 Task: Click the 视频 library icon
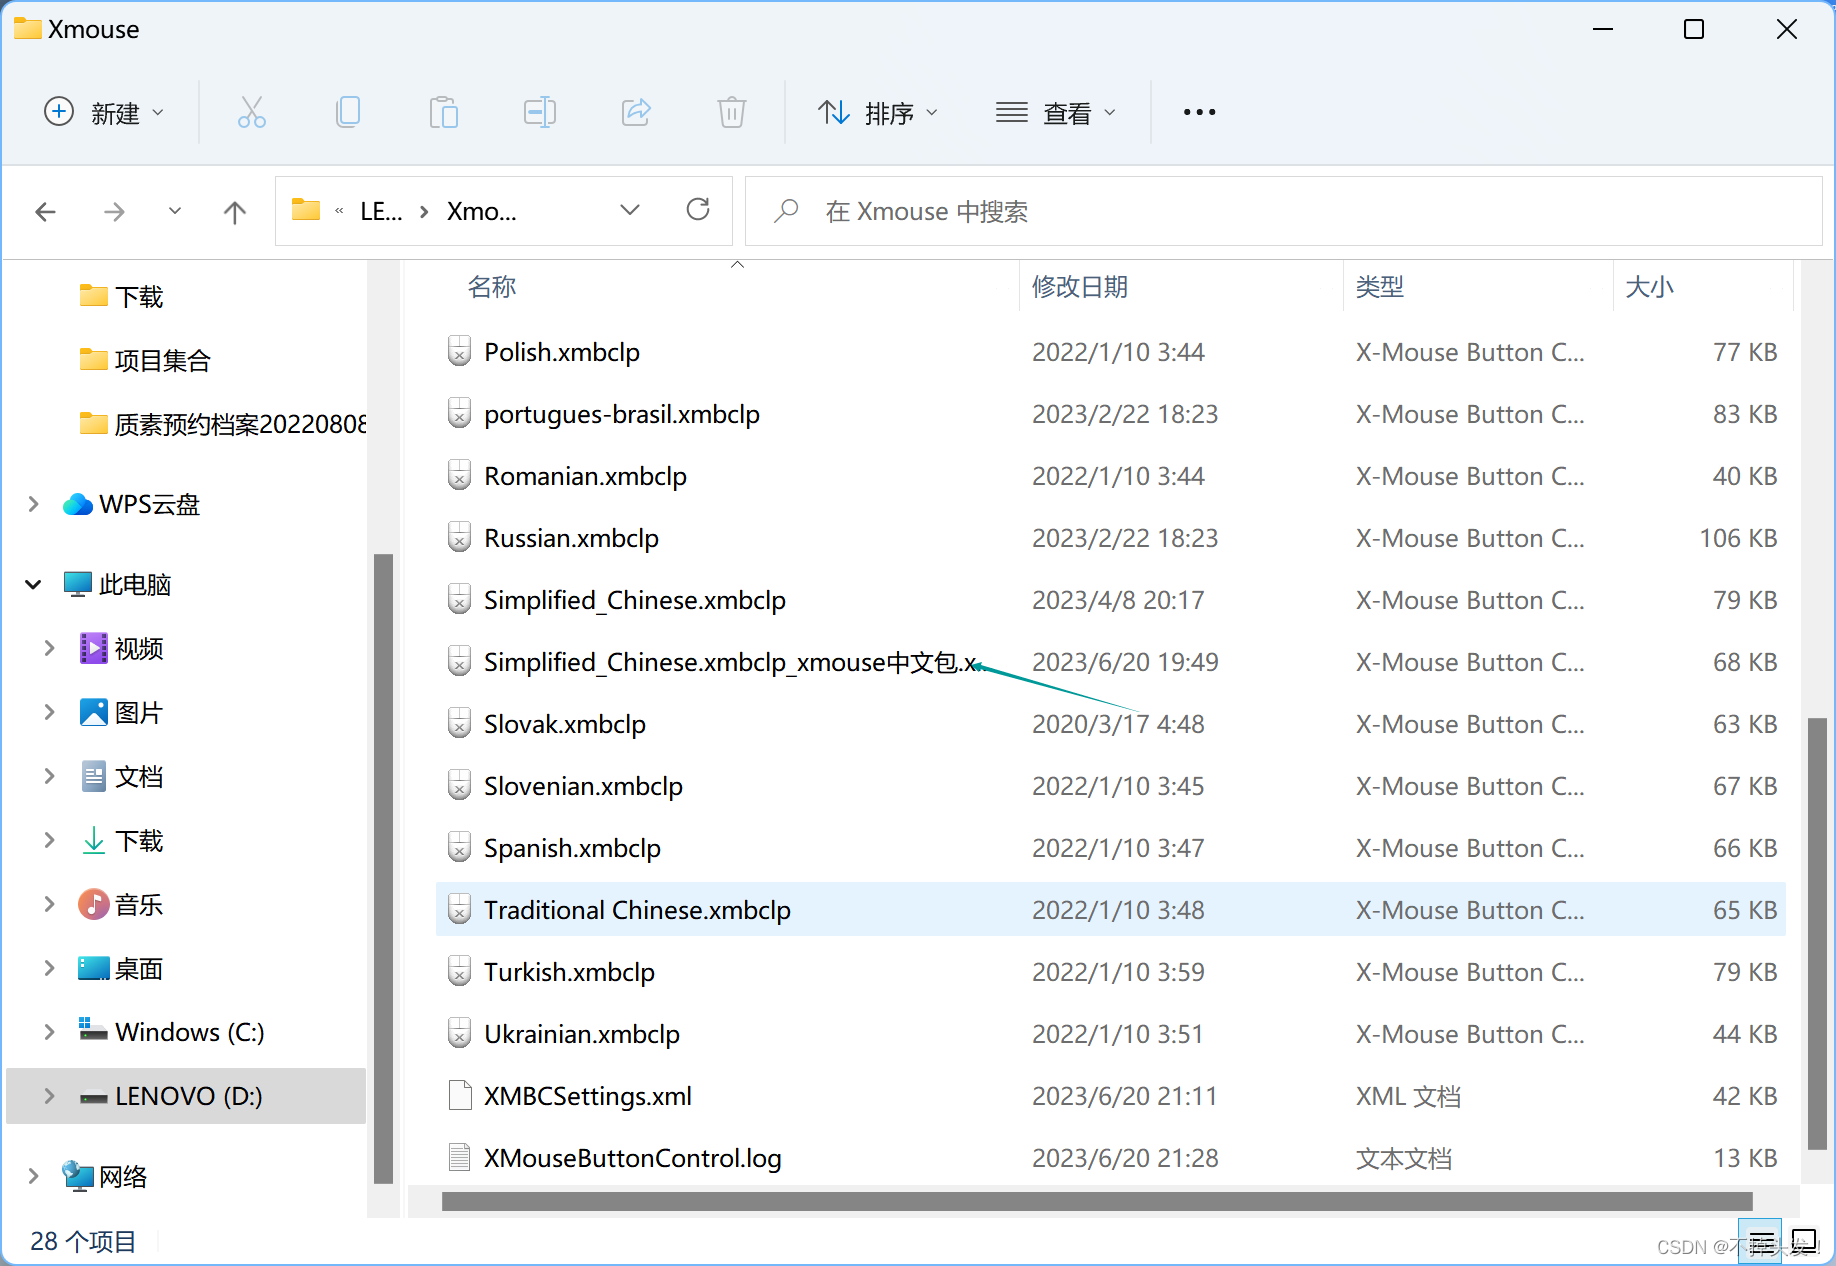tap(93, 648)
